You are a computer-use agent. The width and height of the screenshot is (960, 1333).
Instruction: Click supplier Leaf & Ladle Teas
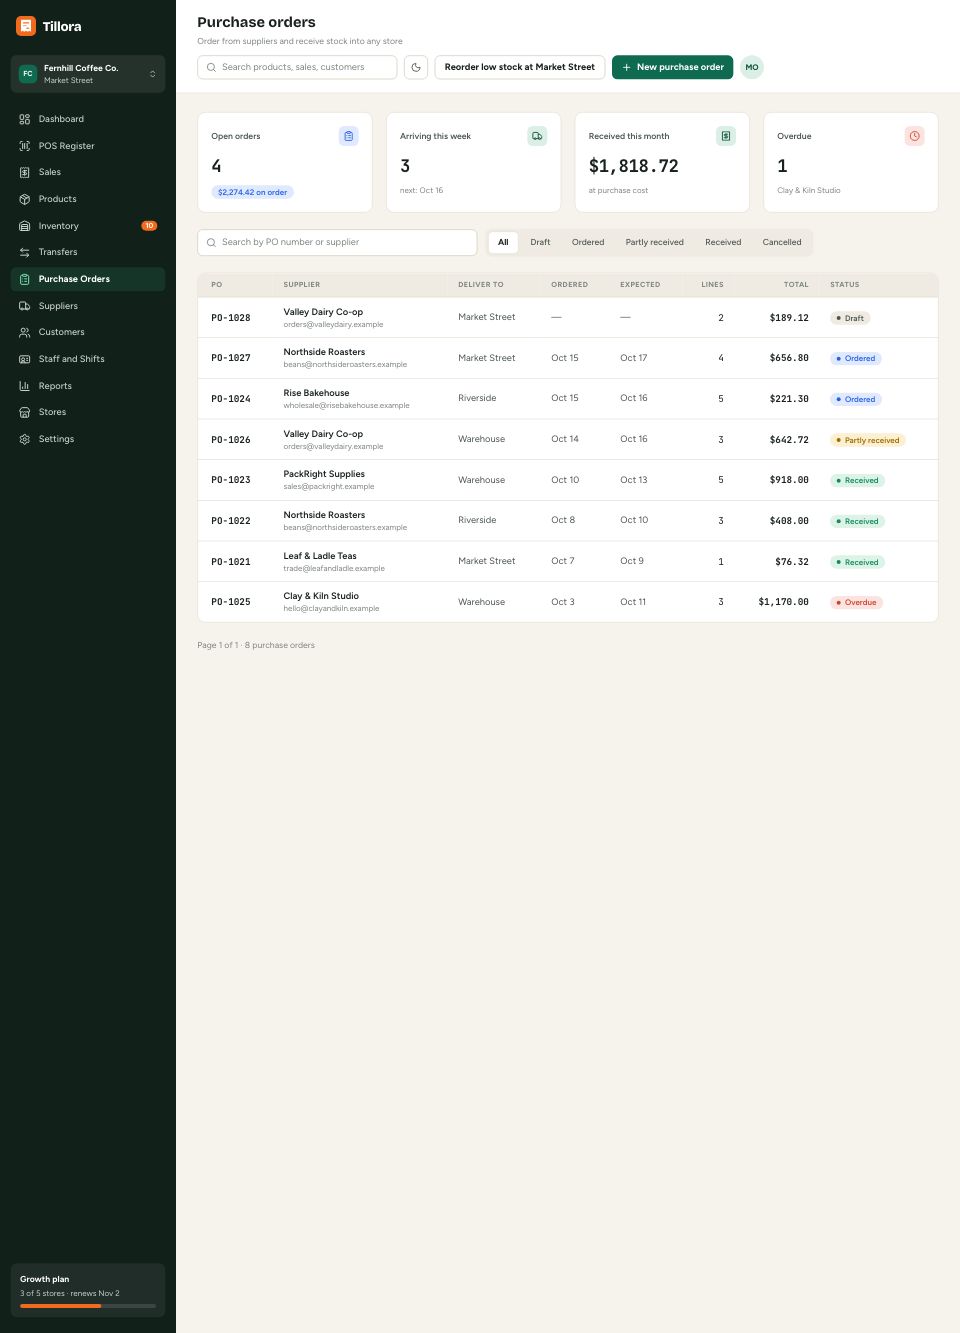pos(320,556)
